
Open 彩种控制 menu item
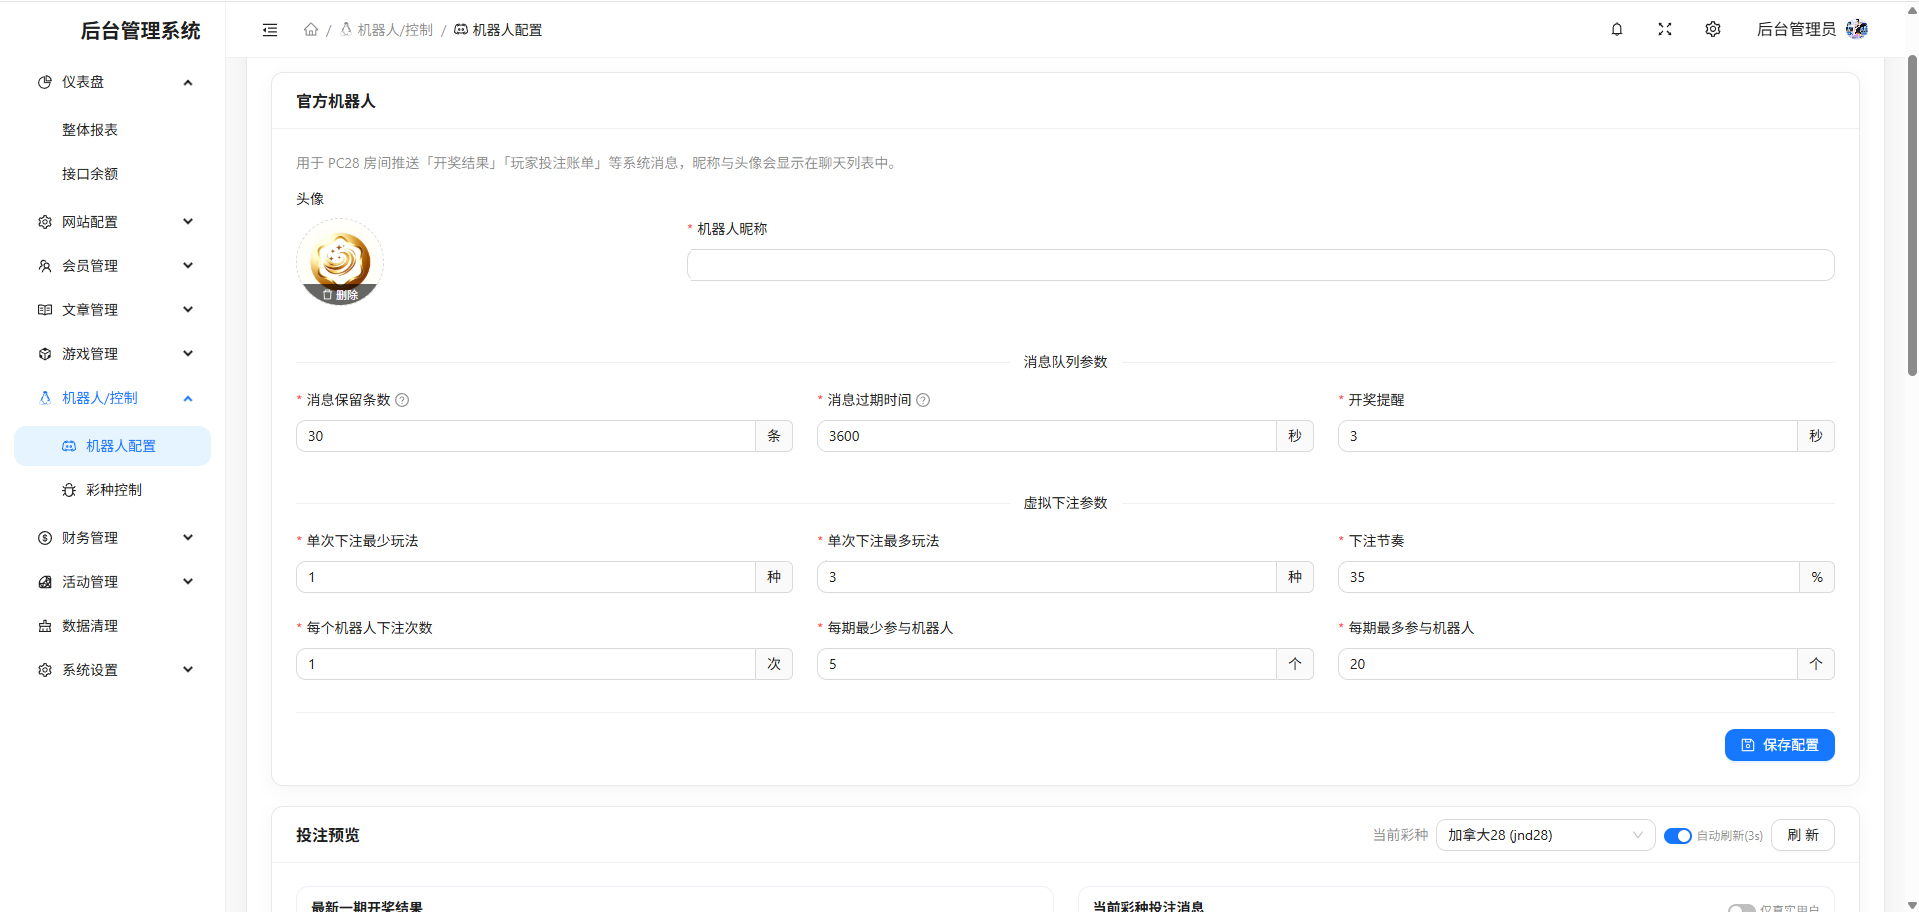pos(113,490)
